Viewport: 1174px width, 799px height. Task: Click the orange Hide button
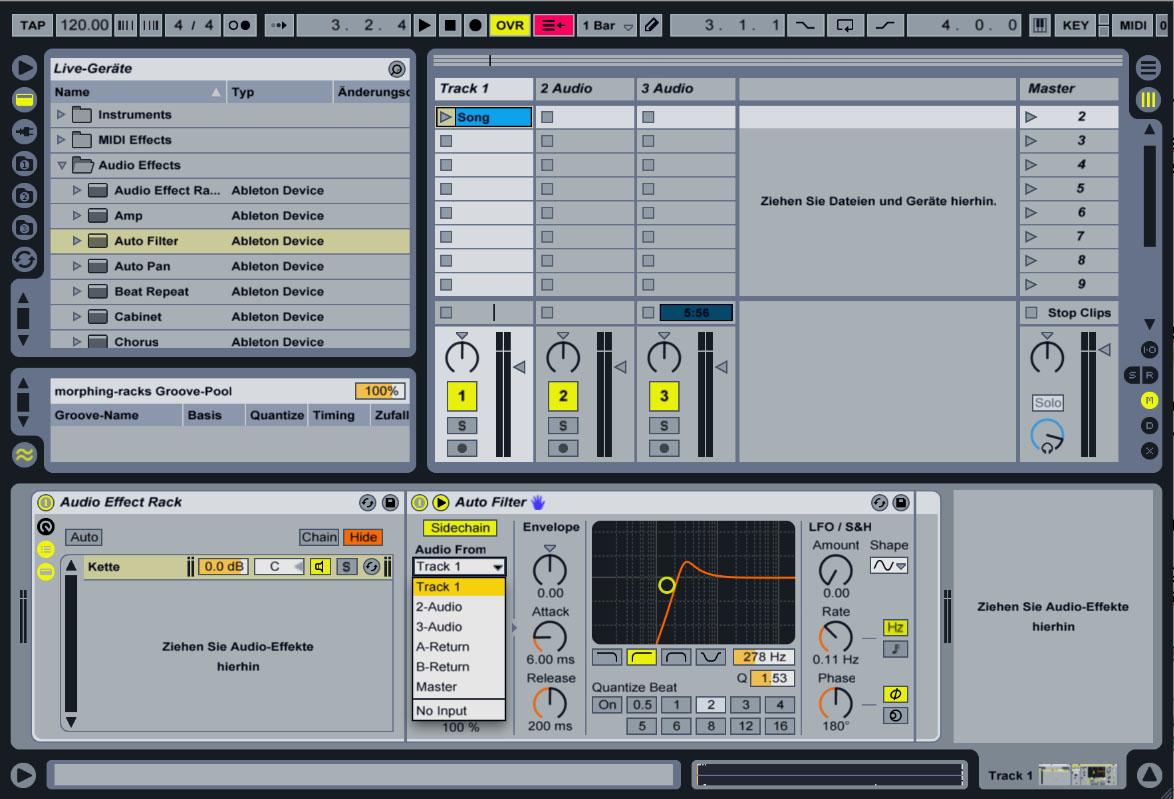click(x=363, y=537)
